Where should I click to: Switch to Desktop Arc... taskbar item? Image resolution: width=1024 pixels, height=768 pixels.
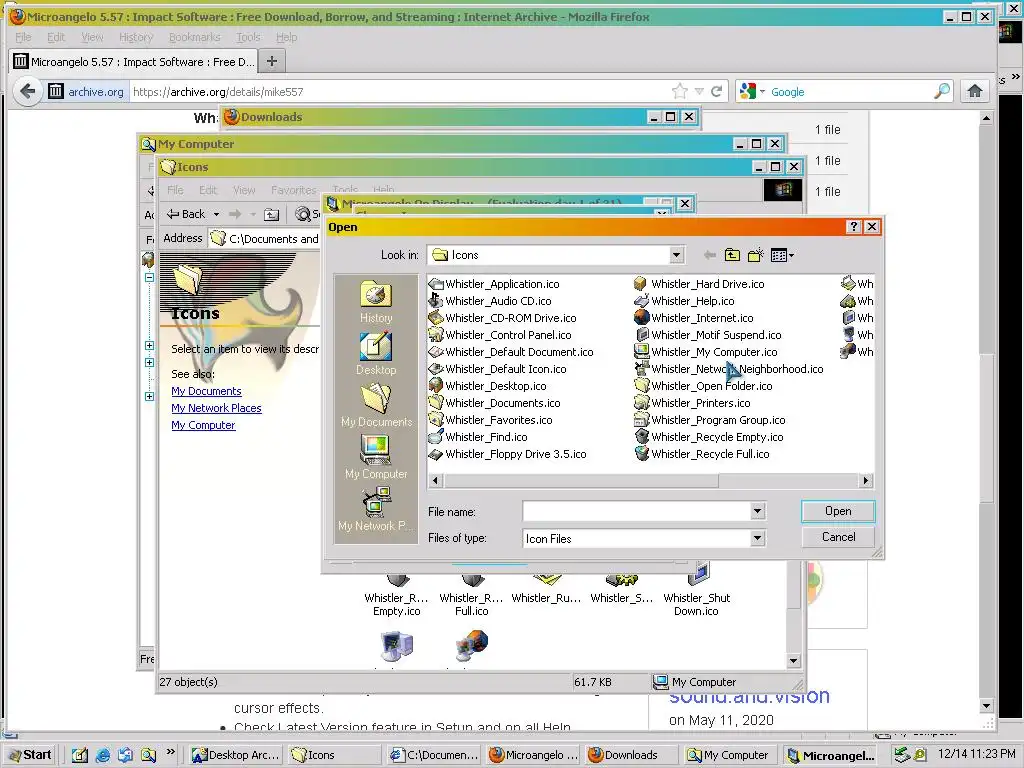click(236, 755)
